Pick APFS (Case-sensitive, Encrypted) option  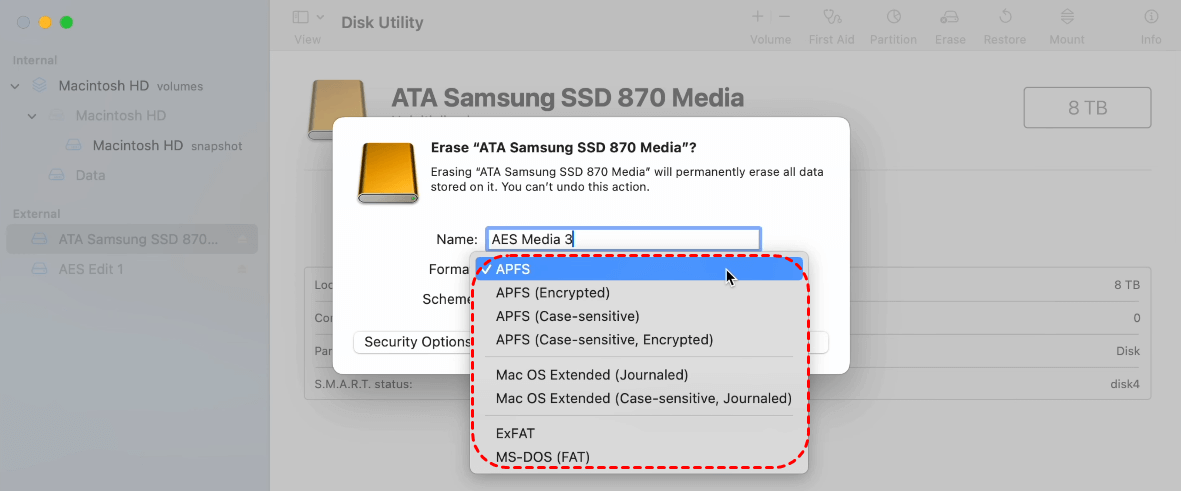click(604, 340)
